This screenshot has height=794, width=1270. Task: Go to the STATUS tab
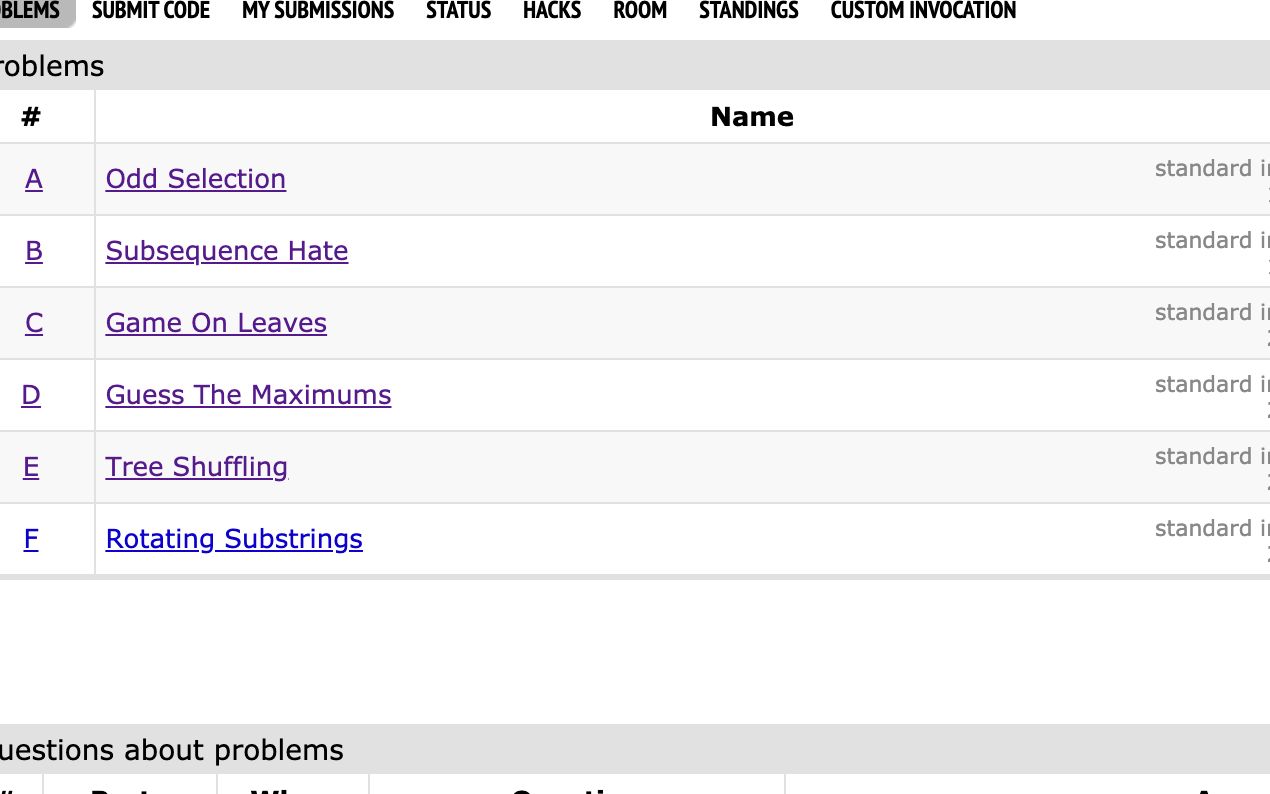click(458, 11)
